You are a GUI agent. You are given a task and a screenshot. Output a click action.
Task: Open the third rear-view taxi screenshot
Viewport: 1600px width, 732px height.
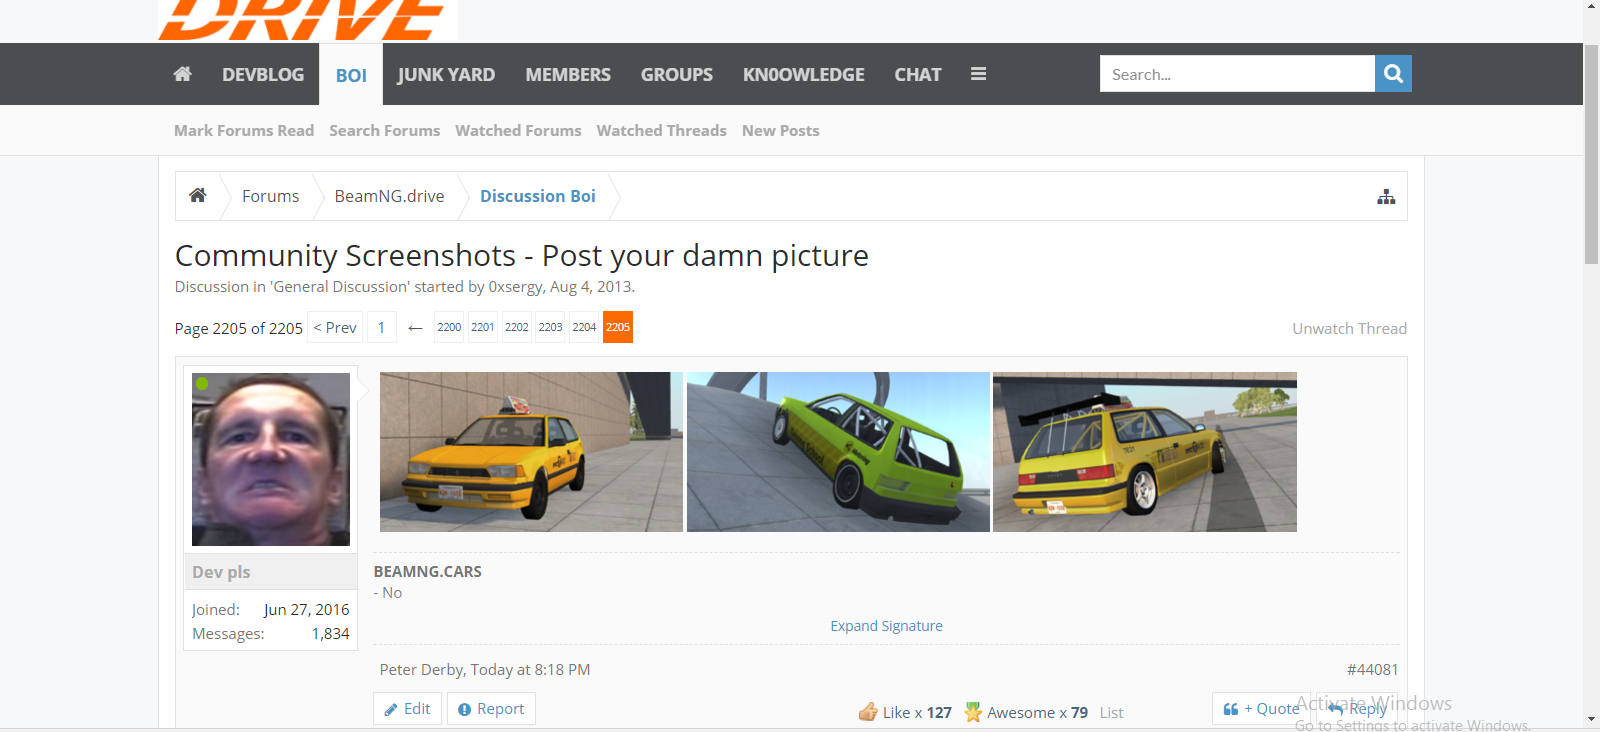pyautogui.click(x=1145, y=452)
